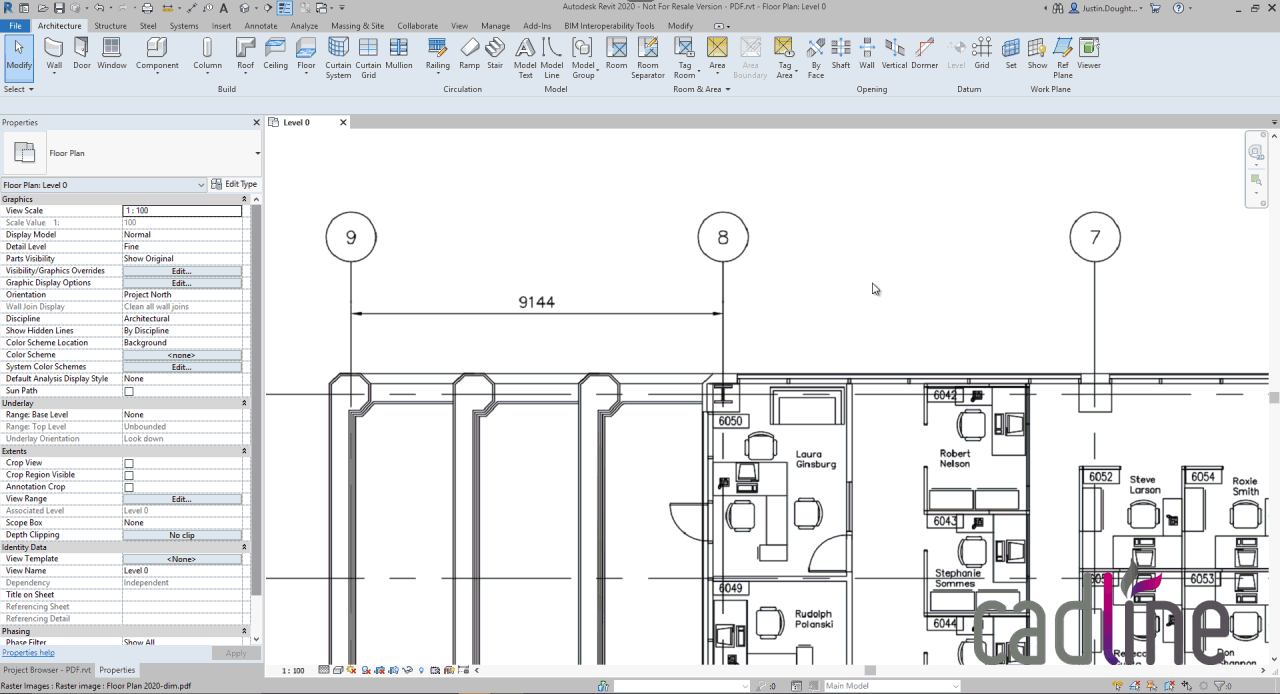Collapse the Graphics properties section
1280x694 pixels.
244,199
